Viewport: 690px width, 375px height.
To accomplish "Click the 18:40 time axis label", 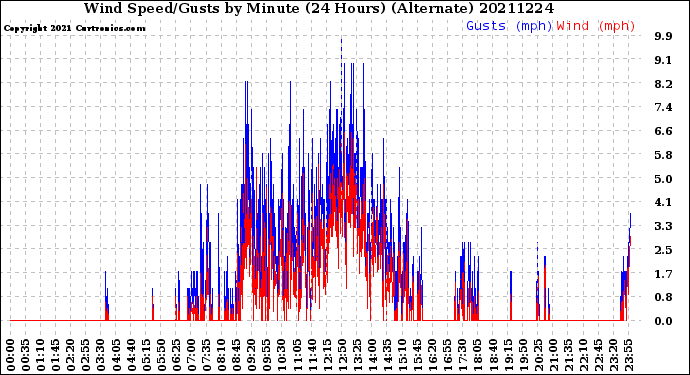I will pos(492,355).
